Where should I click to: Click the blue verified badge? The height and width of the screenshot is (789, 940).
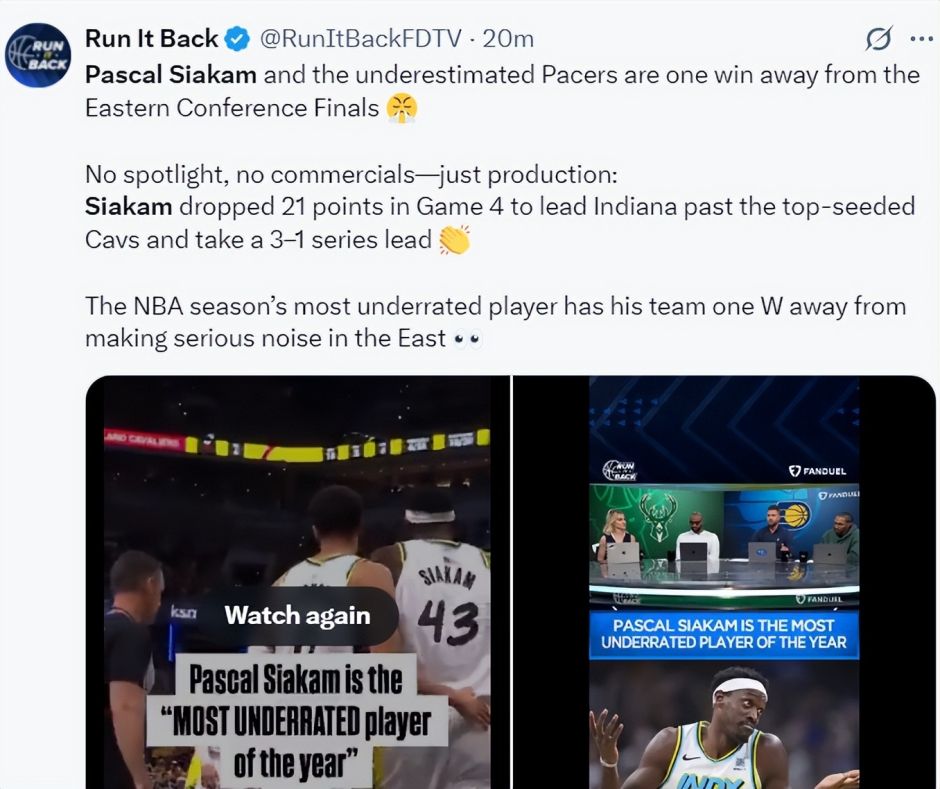(x=237, y=40)
